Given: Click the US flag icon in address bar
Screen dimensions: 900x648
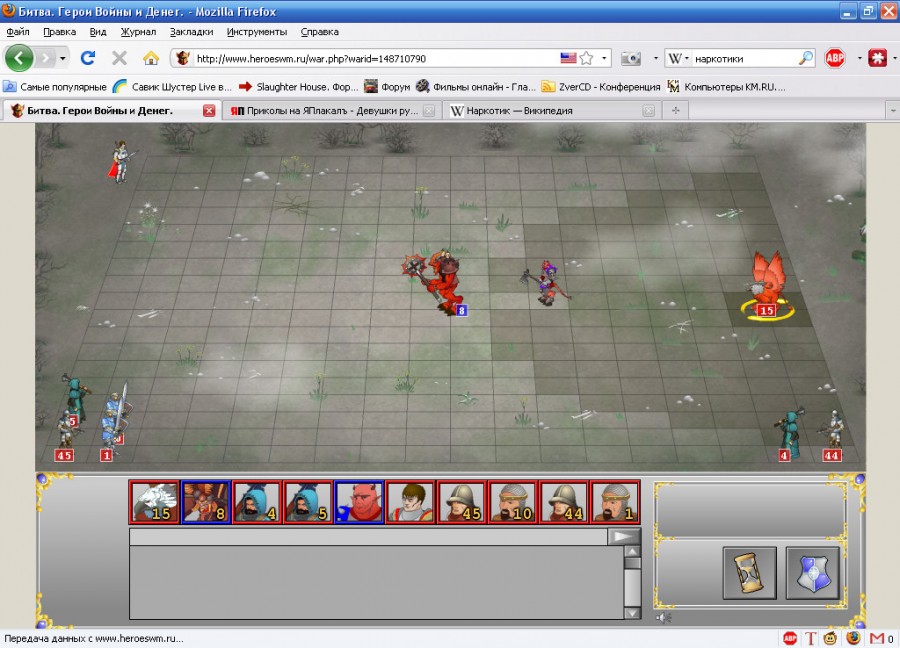Looking at the screenshot, I should click(x=568, y=58).
